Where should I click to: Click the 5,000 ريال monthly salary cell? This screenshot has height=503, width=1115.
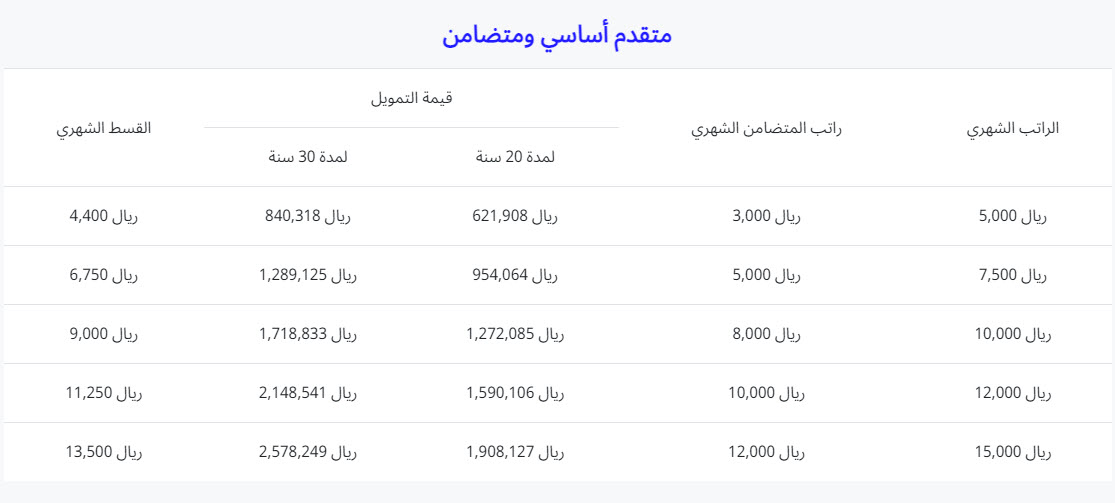tap(1013, 216)
